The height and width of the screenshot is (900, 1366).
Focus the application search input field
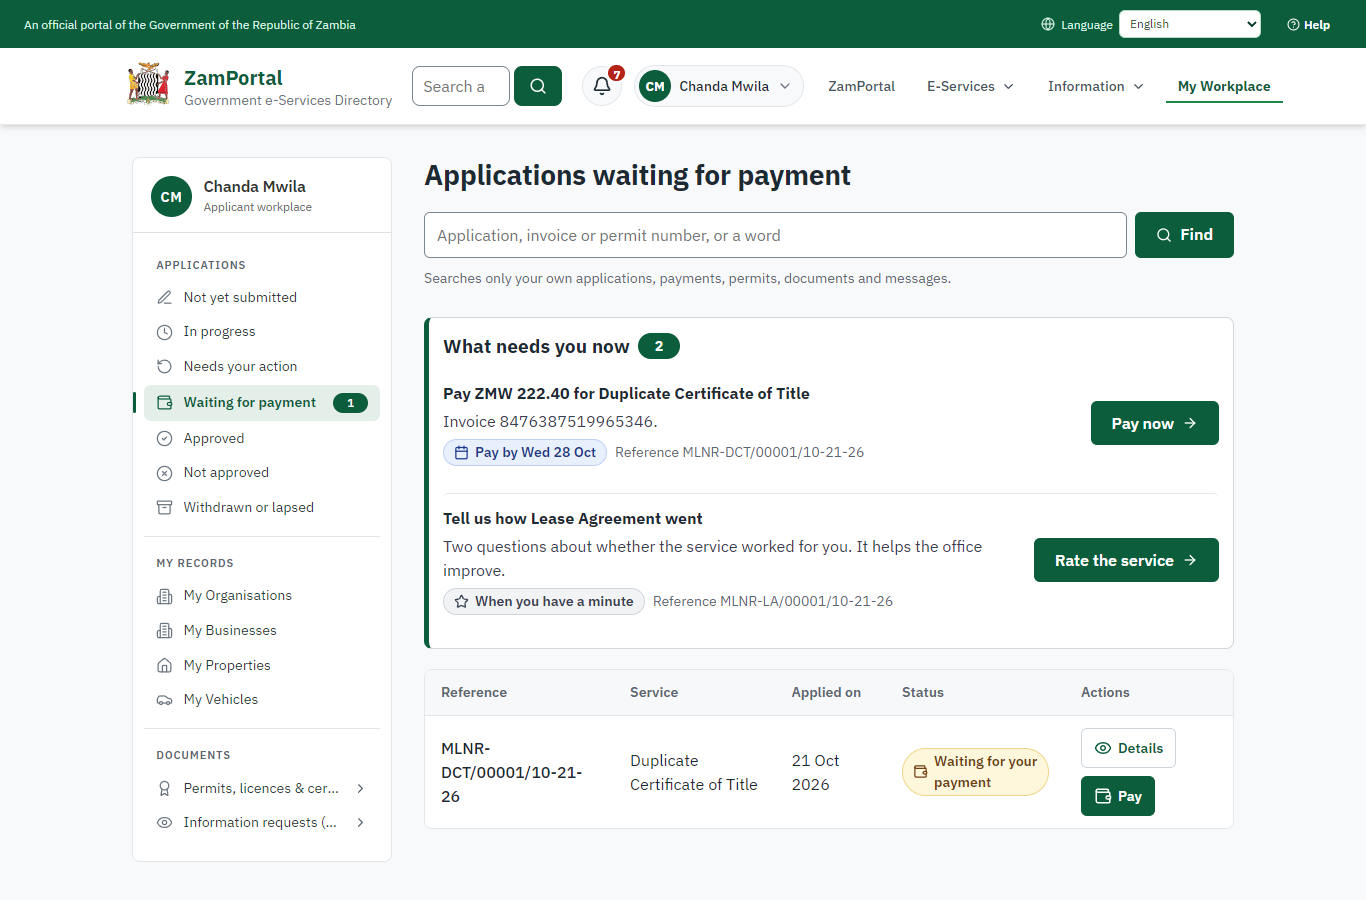[x=775, y=235]
